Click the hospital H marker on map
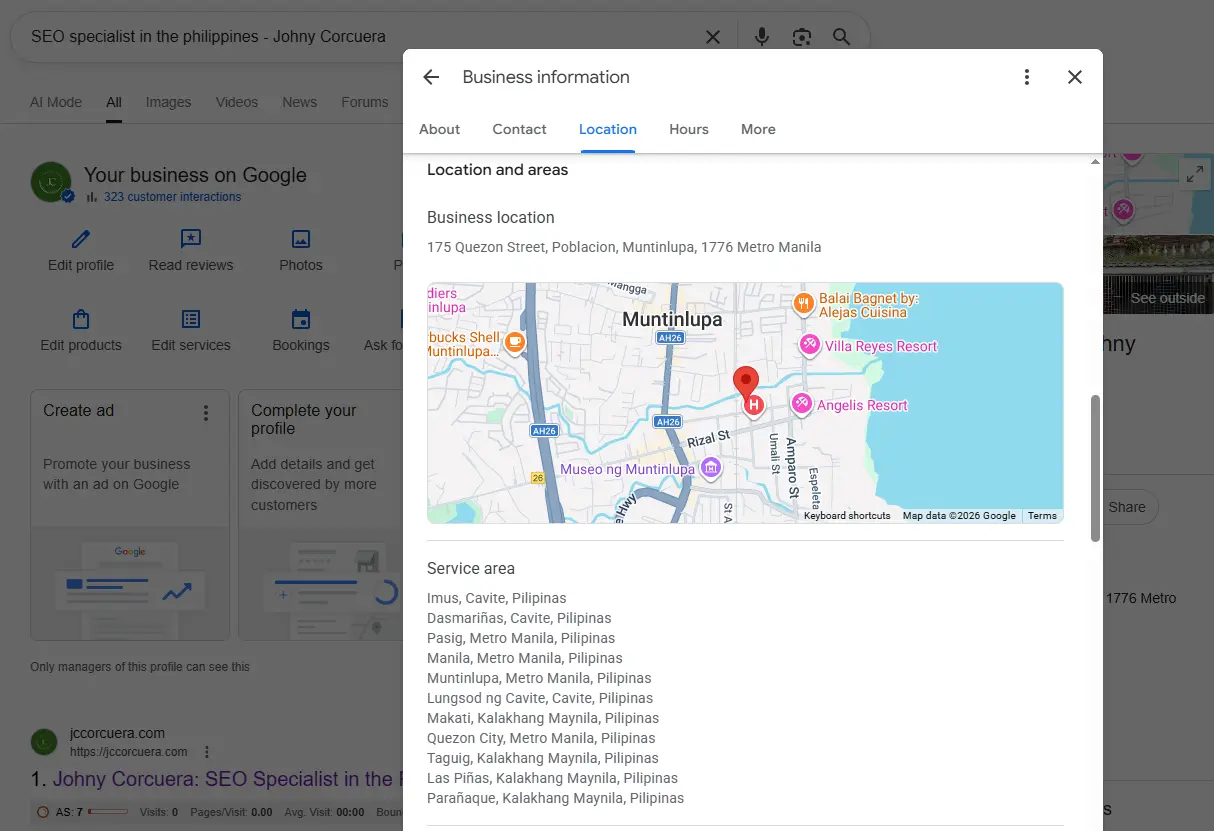The height and width of the screenshot is (831, 1214). pyautogui.click(x=754, y=405)
